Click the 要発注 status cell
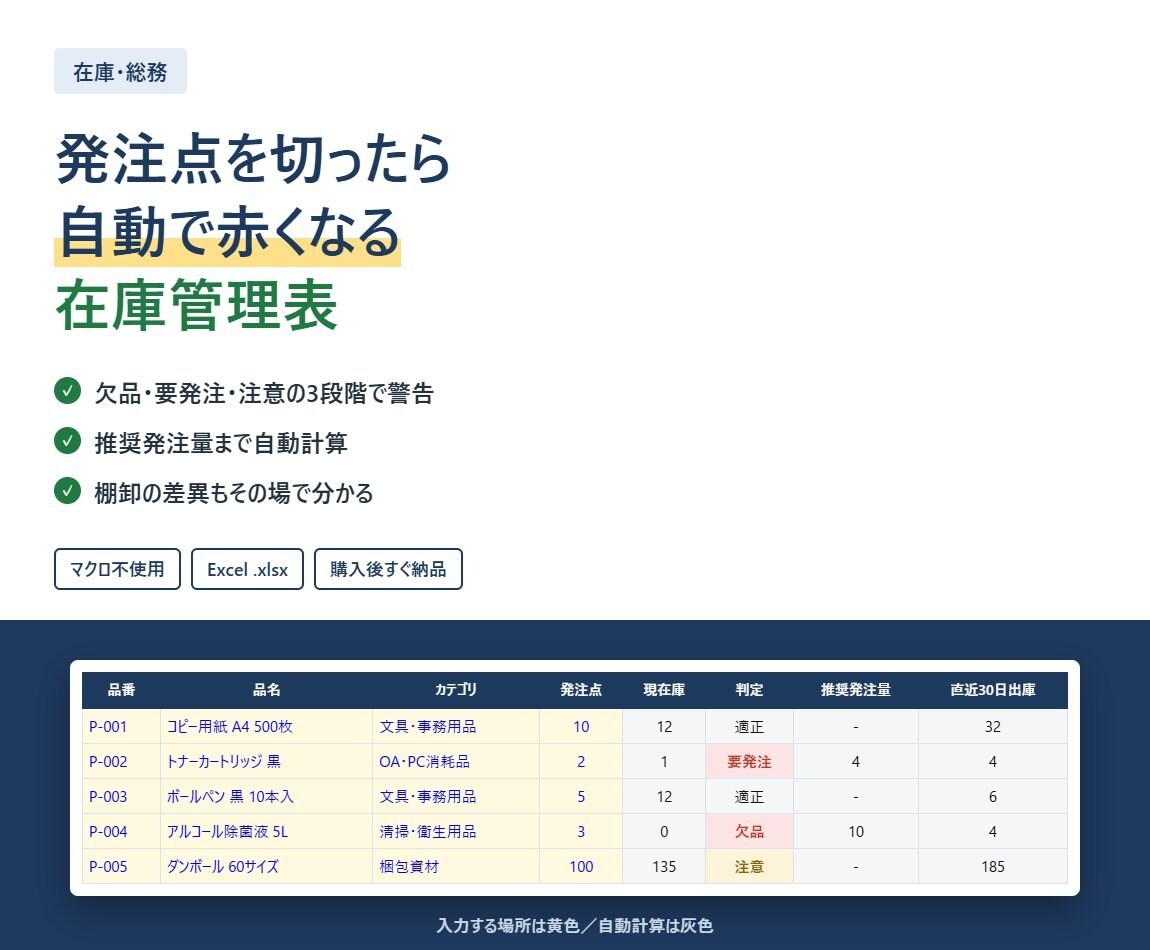This screenshot has width=1150, height=950. coord(749,761)
